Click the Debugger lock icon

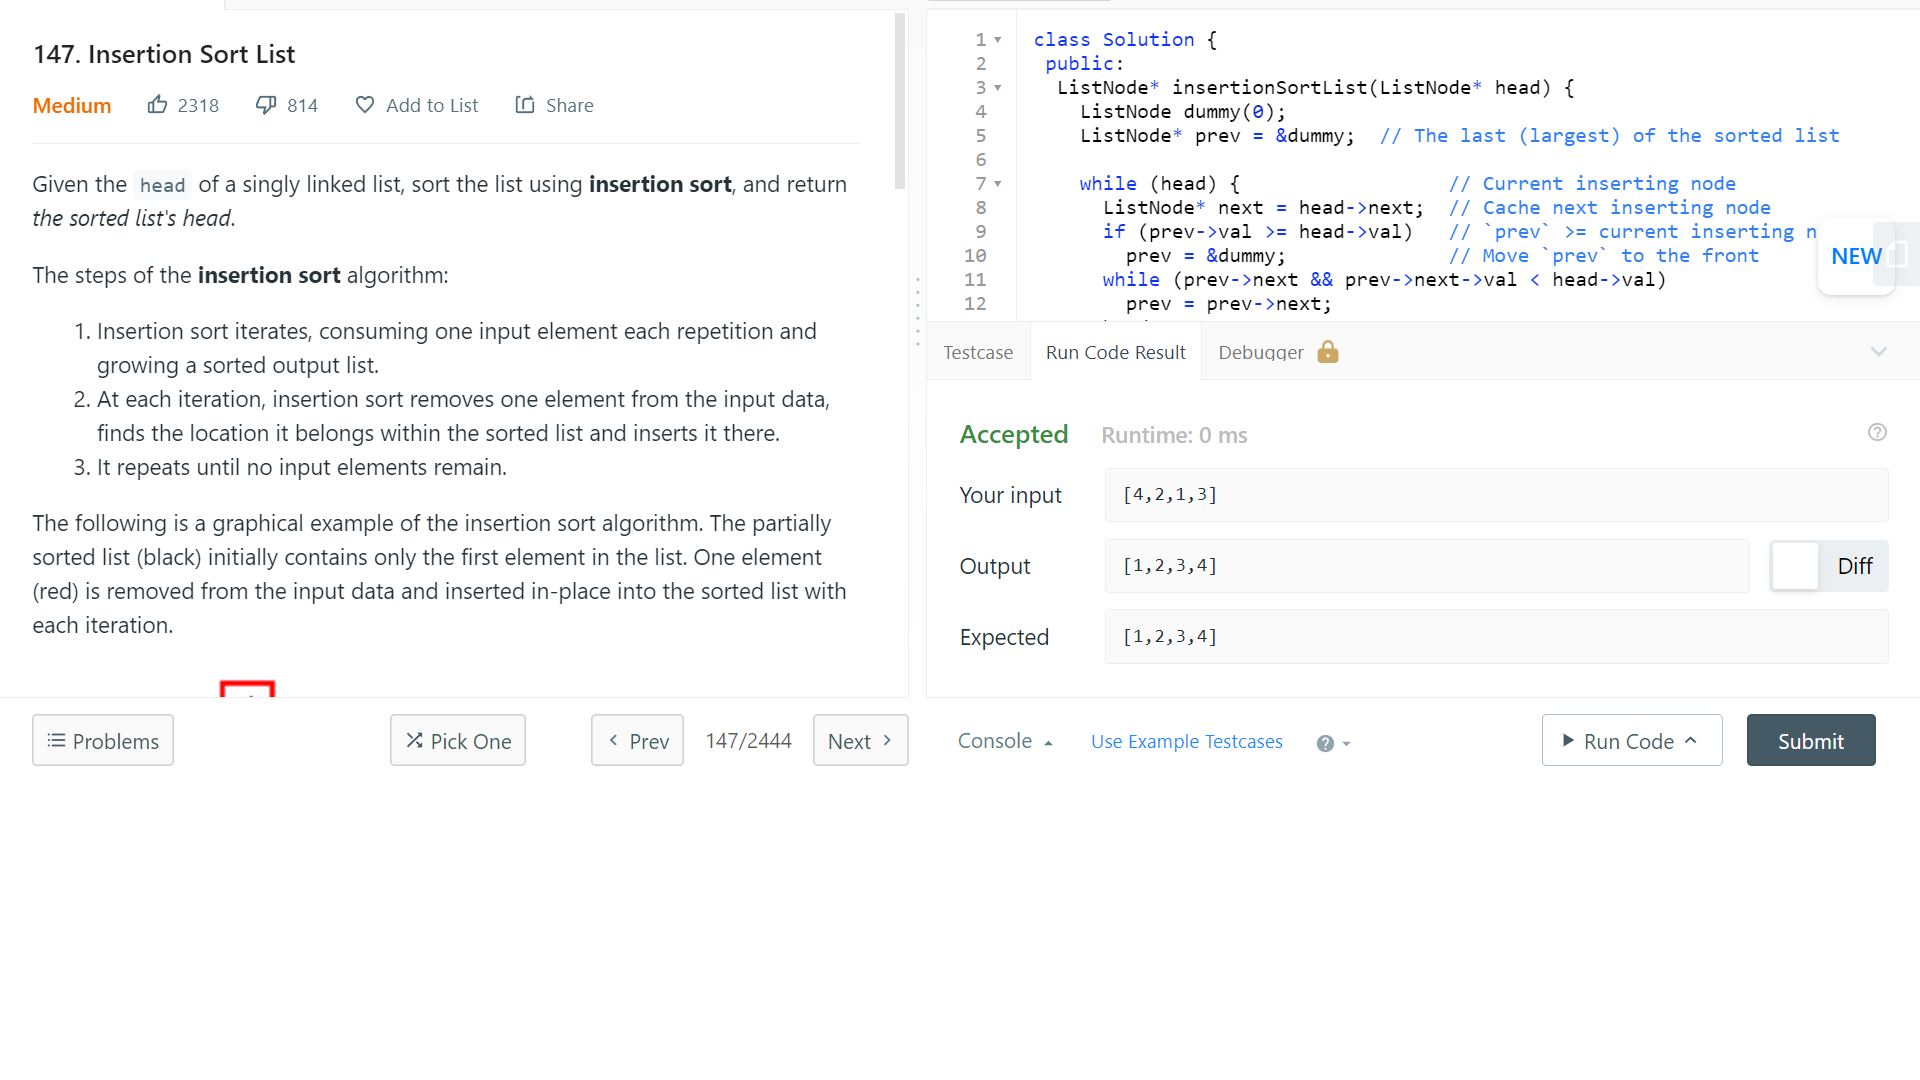coord(1328,352)
